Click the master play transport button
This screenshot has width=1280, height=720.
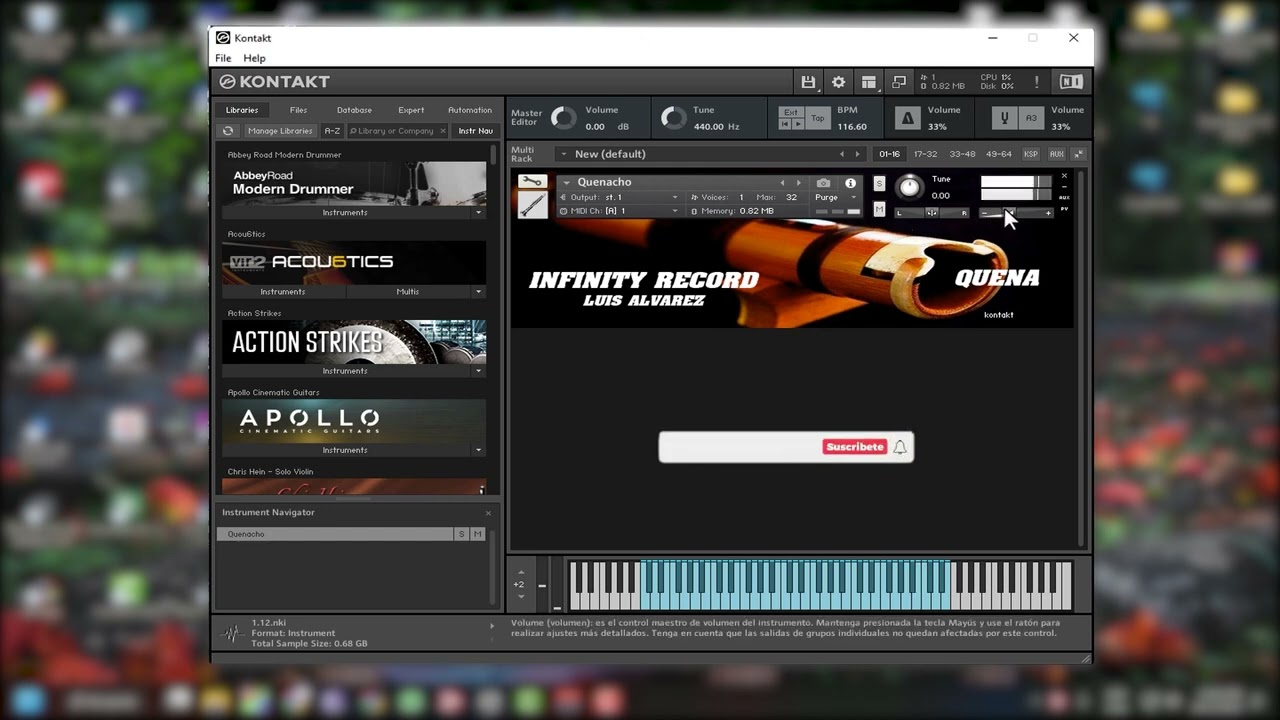tap(798, 124)
